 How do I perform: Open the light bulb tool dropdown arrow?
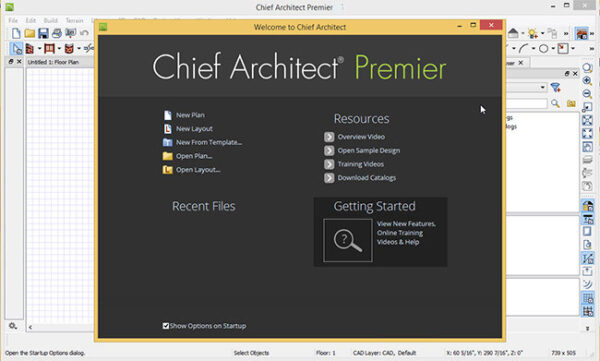[x=542, y=33]
